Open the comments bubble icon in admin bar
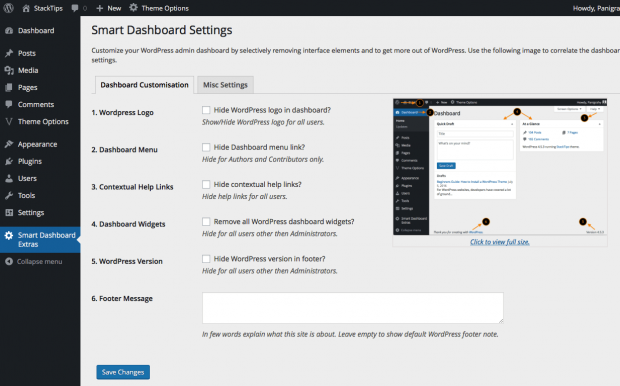The height and width of the screenshot is (386, 620). tap(75, 8)
